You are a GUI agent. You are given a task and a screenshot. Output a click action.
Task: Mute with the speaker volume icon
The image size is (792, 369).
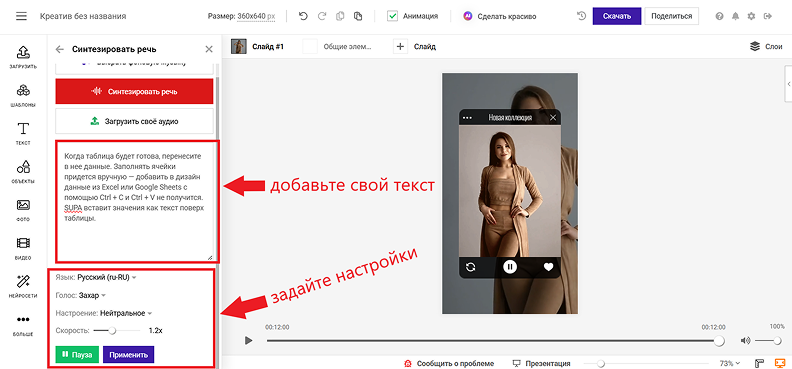coord(746,341)
